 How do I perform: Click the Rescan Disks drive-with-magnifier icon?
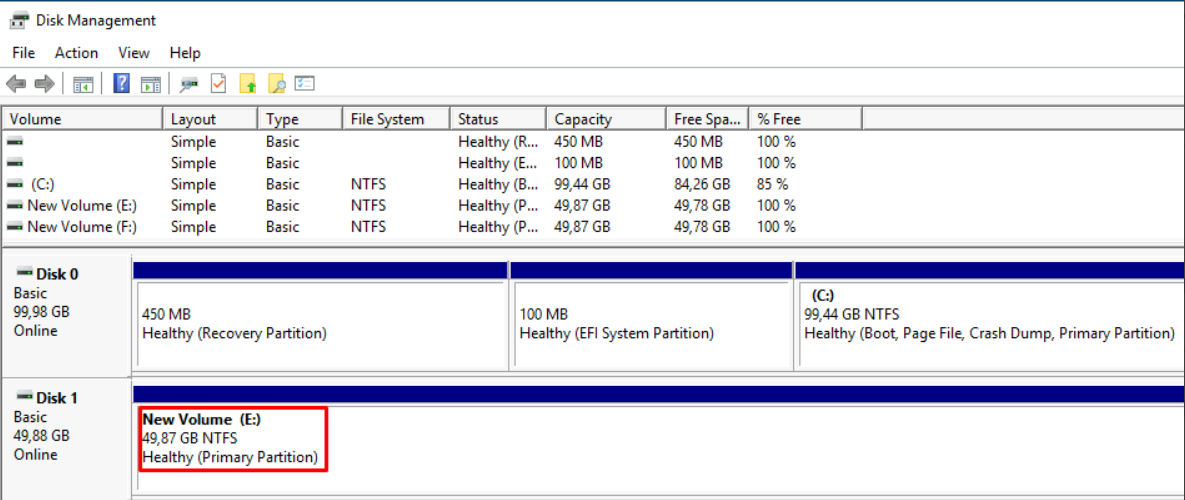point(189,84)
